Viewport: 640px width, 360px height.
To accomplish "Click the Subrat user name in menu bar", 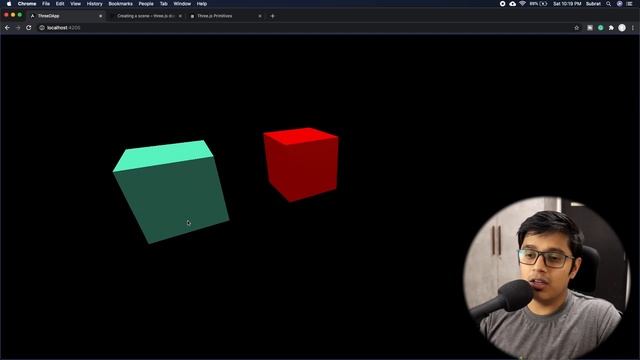I will point(593,4).
